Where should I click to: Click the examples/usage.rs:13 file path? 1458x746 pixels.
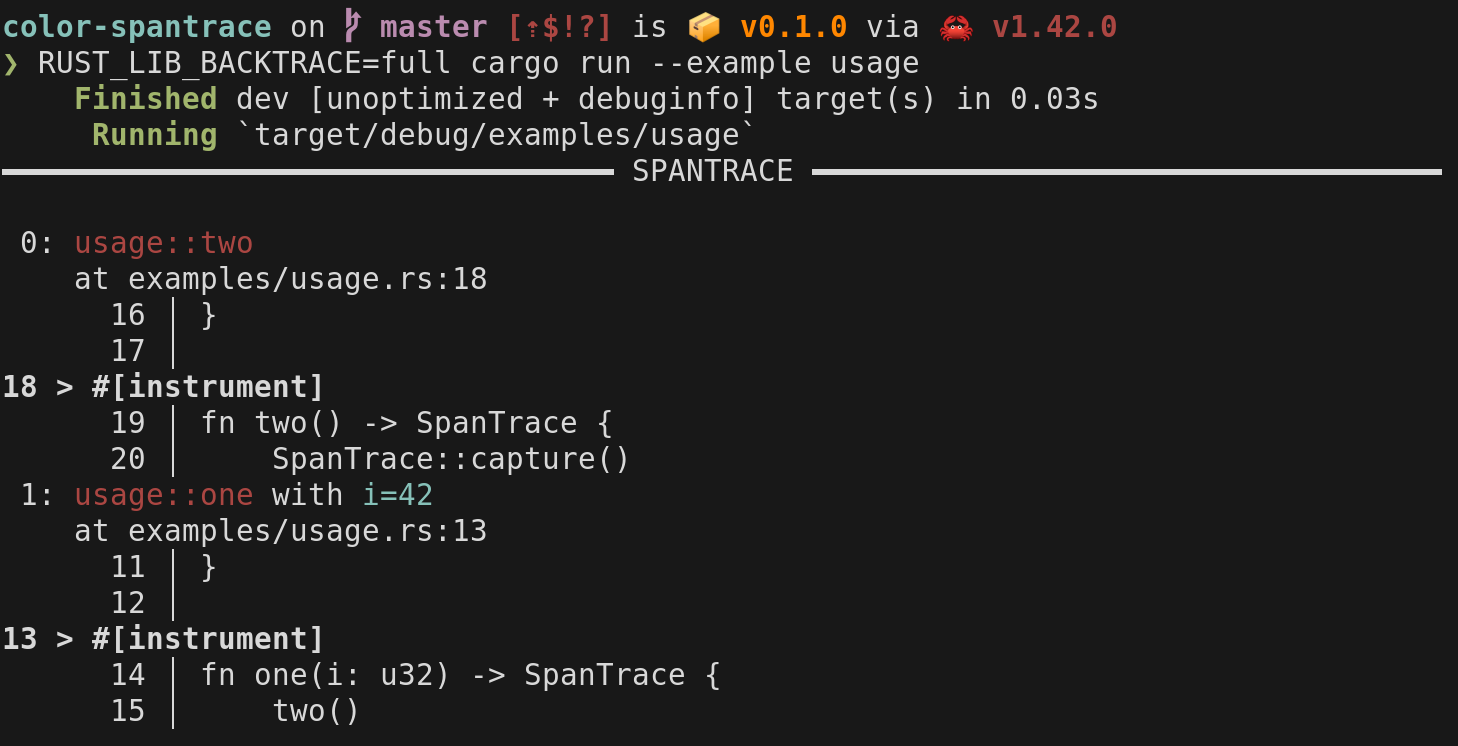[x=308, y=531]
